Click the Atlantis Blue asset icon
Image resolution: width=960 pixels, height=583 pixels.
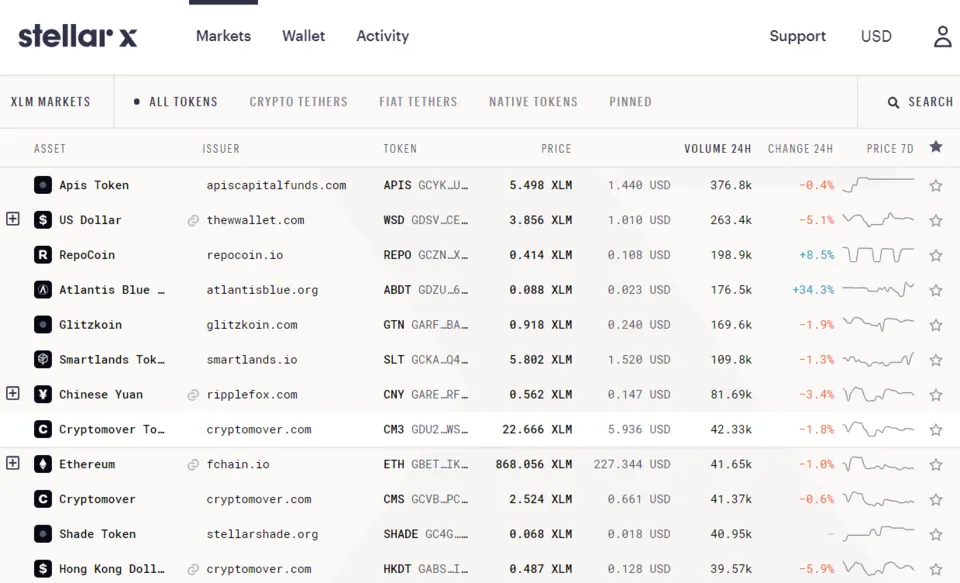(x=42, y=290)
